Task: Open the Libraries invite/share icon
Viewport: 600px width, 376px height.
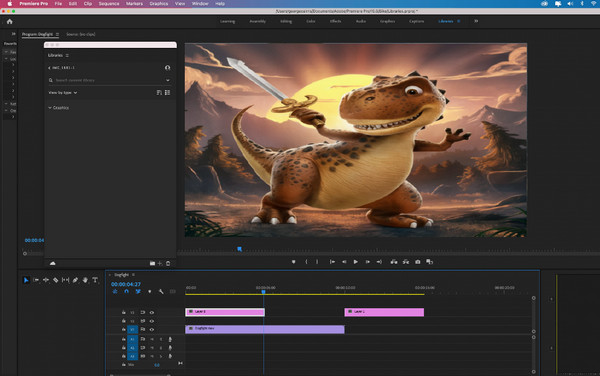Action: coord(168,68)
